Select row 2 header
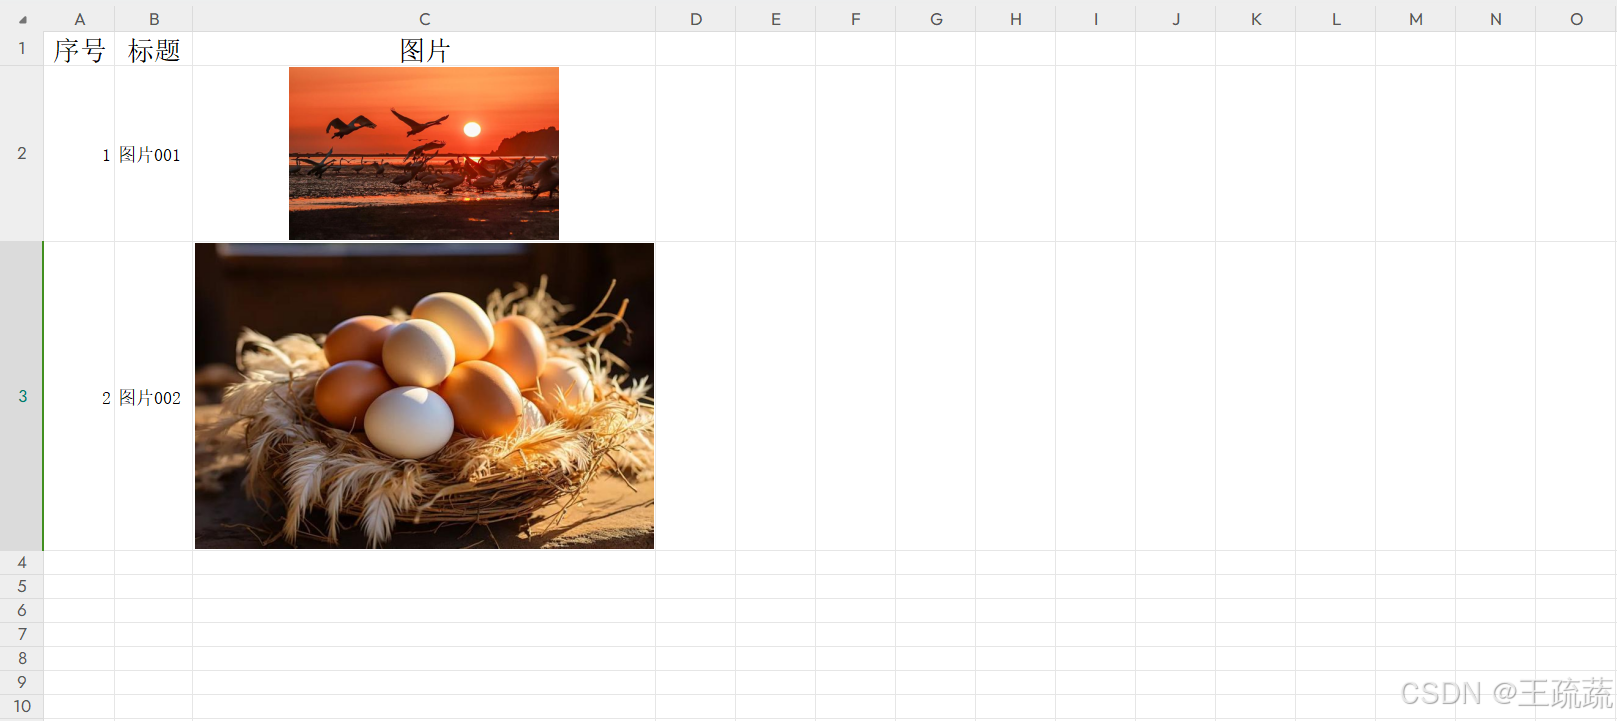The image size is (1617, 721). click(x=22, y=153)
